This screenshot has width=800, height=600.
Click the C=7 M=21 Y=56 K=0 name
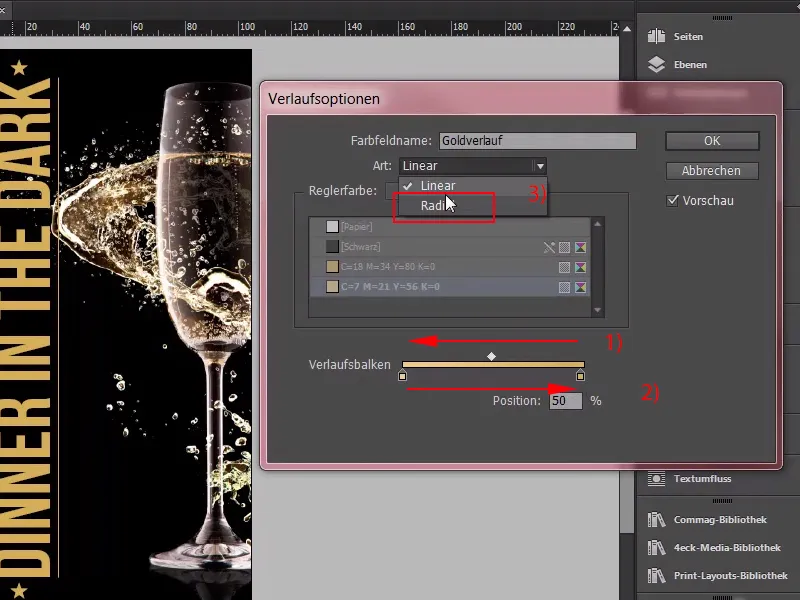[x=390, y=287]
